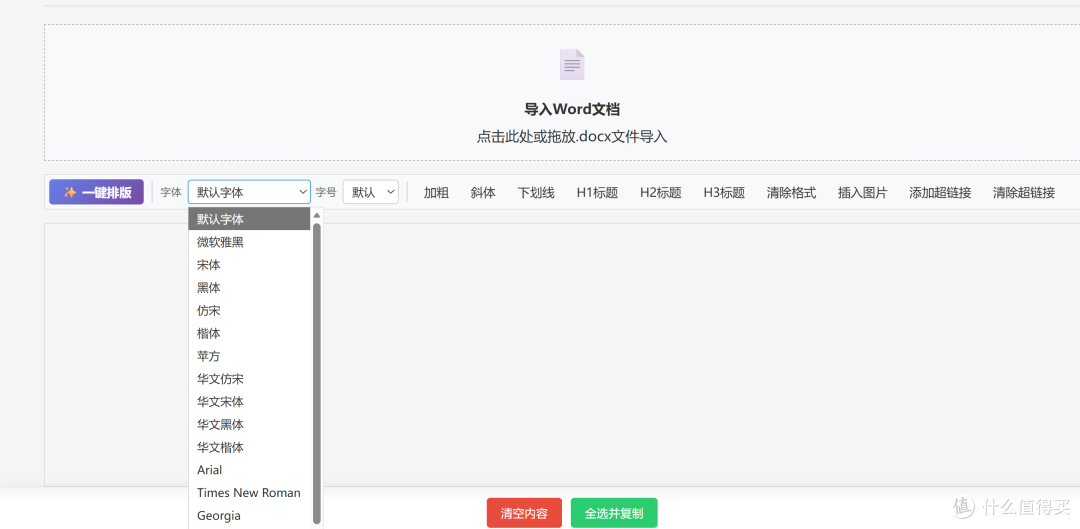Select 宋体 in the font list
1080x529 pixels.
pos(249,264)
